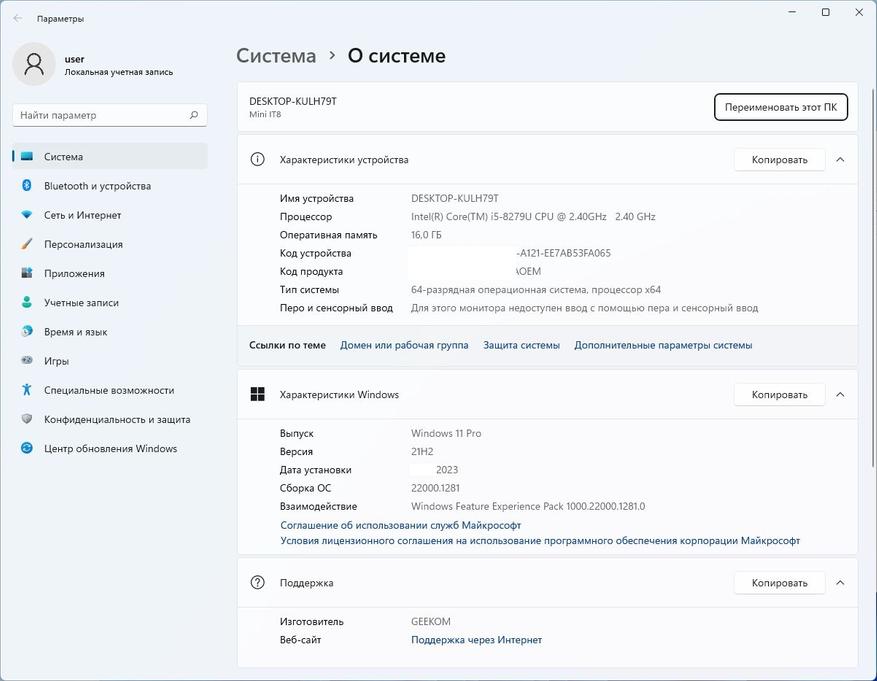Click the Игры gamepad icon
The width and height of the screenshot is (877, 681).
click(27, 361)
